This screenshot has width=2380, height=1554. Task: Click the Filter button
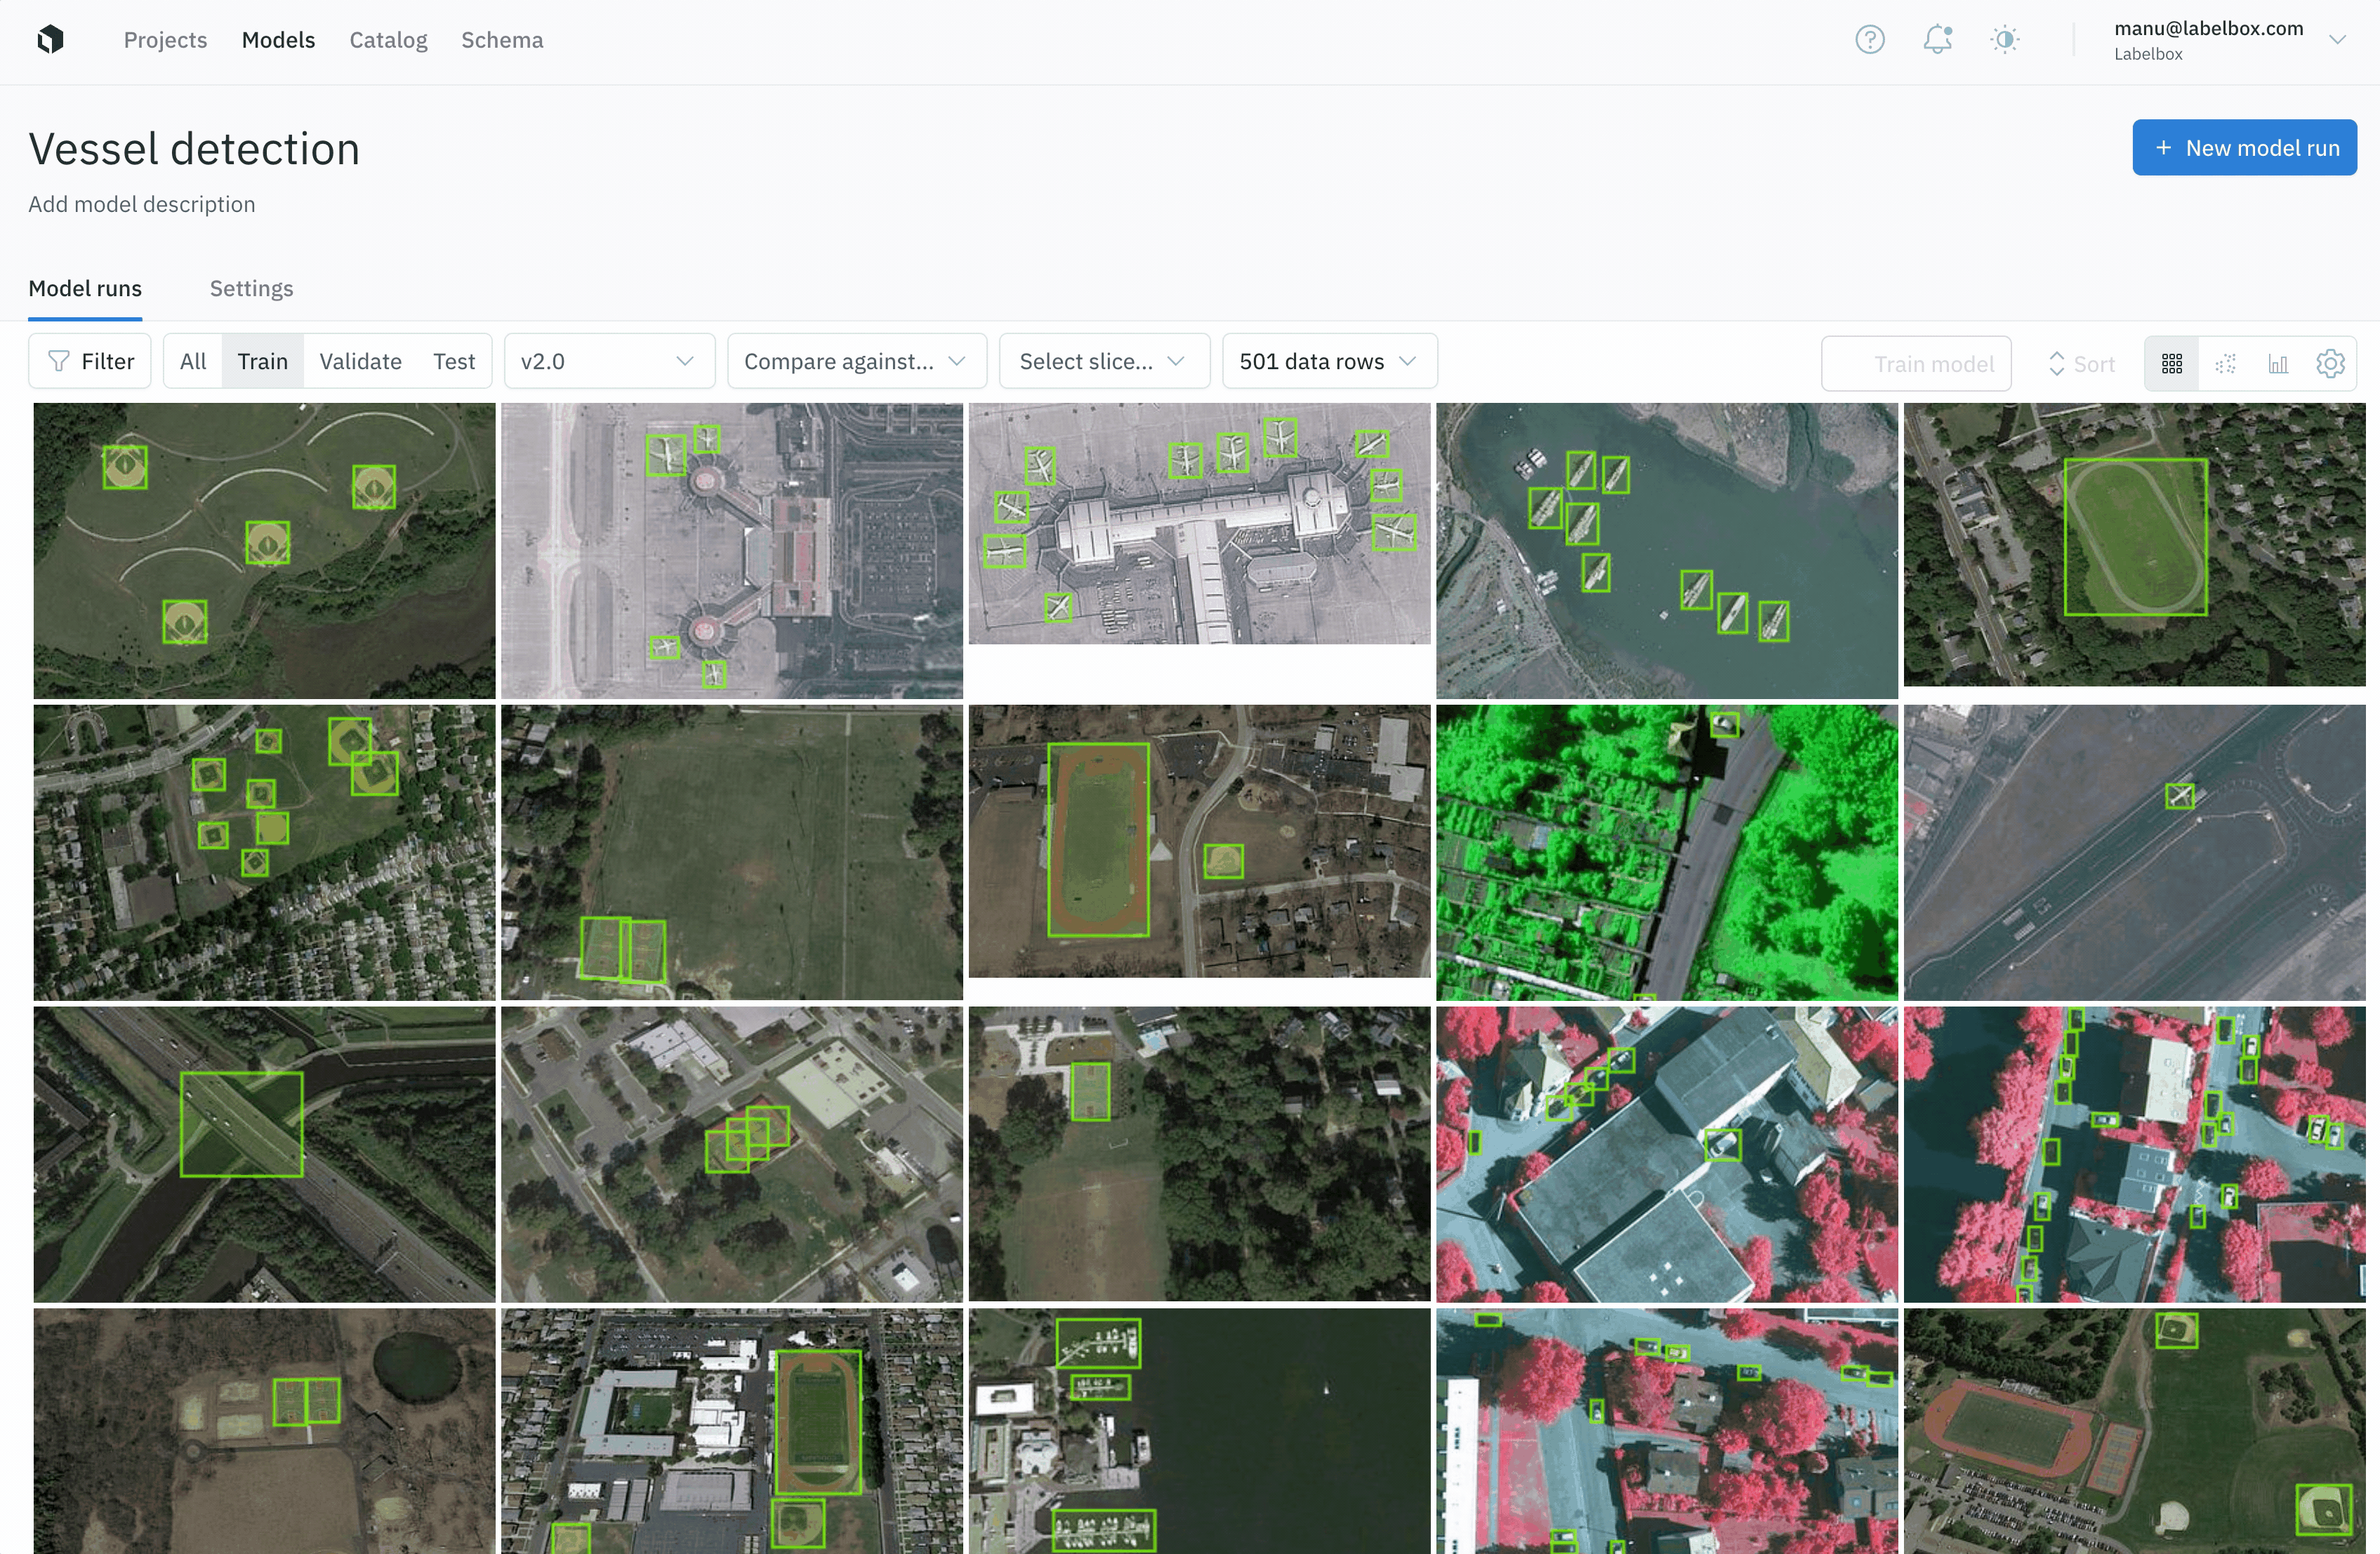click(90, 361)
